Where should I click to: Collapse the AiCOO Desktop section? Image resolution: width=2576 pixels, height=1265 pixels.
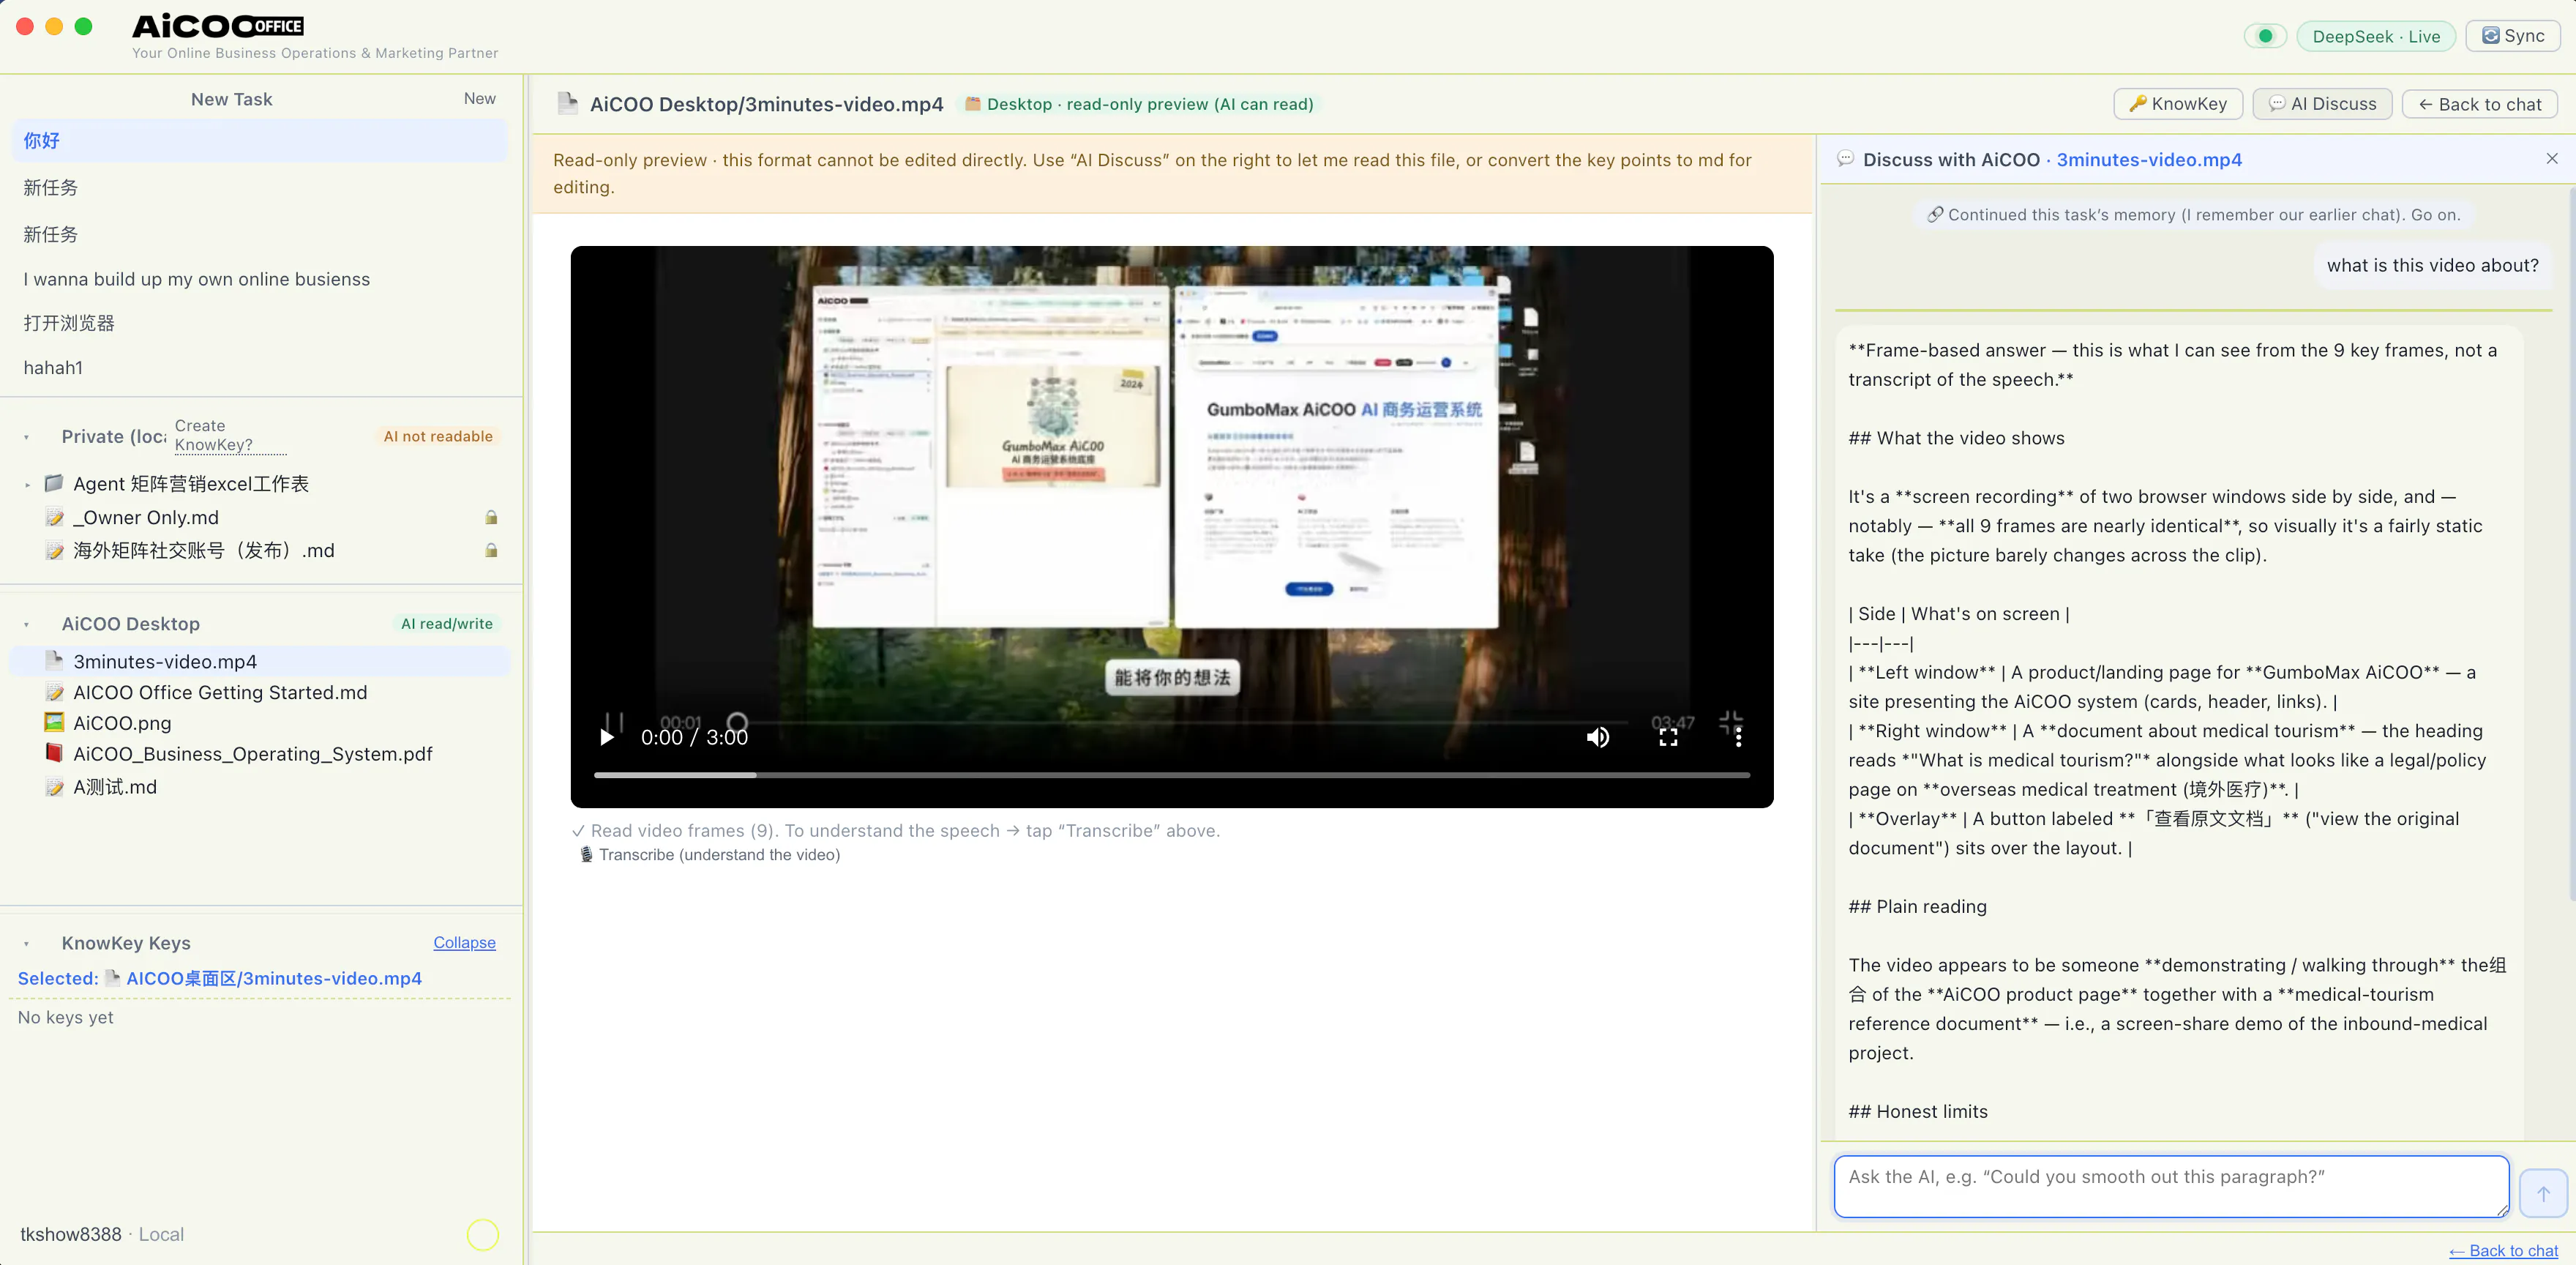tap(26, 625)
